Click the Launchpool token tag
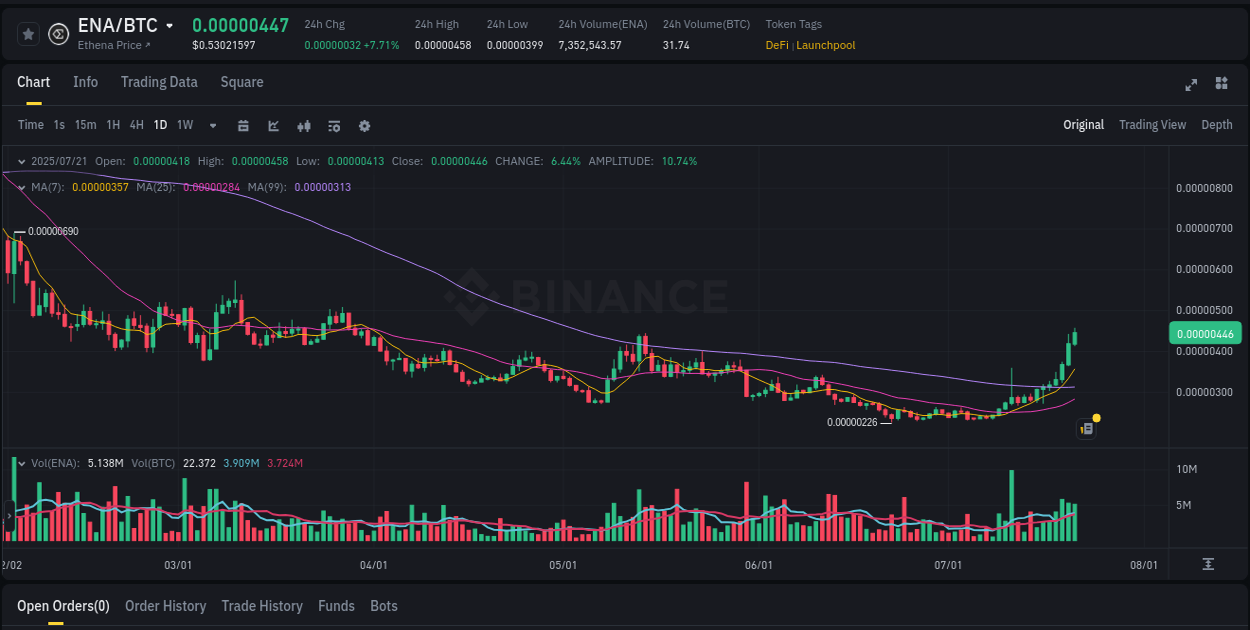Image resolution: width=1250 pixels, height=630 pixels. tap(826, 45)
